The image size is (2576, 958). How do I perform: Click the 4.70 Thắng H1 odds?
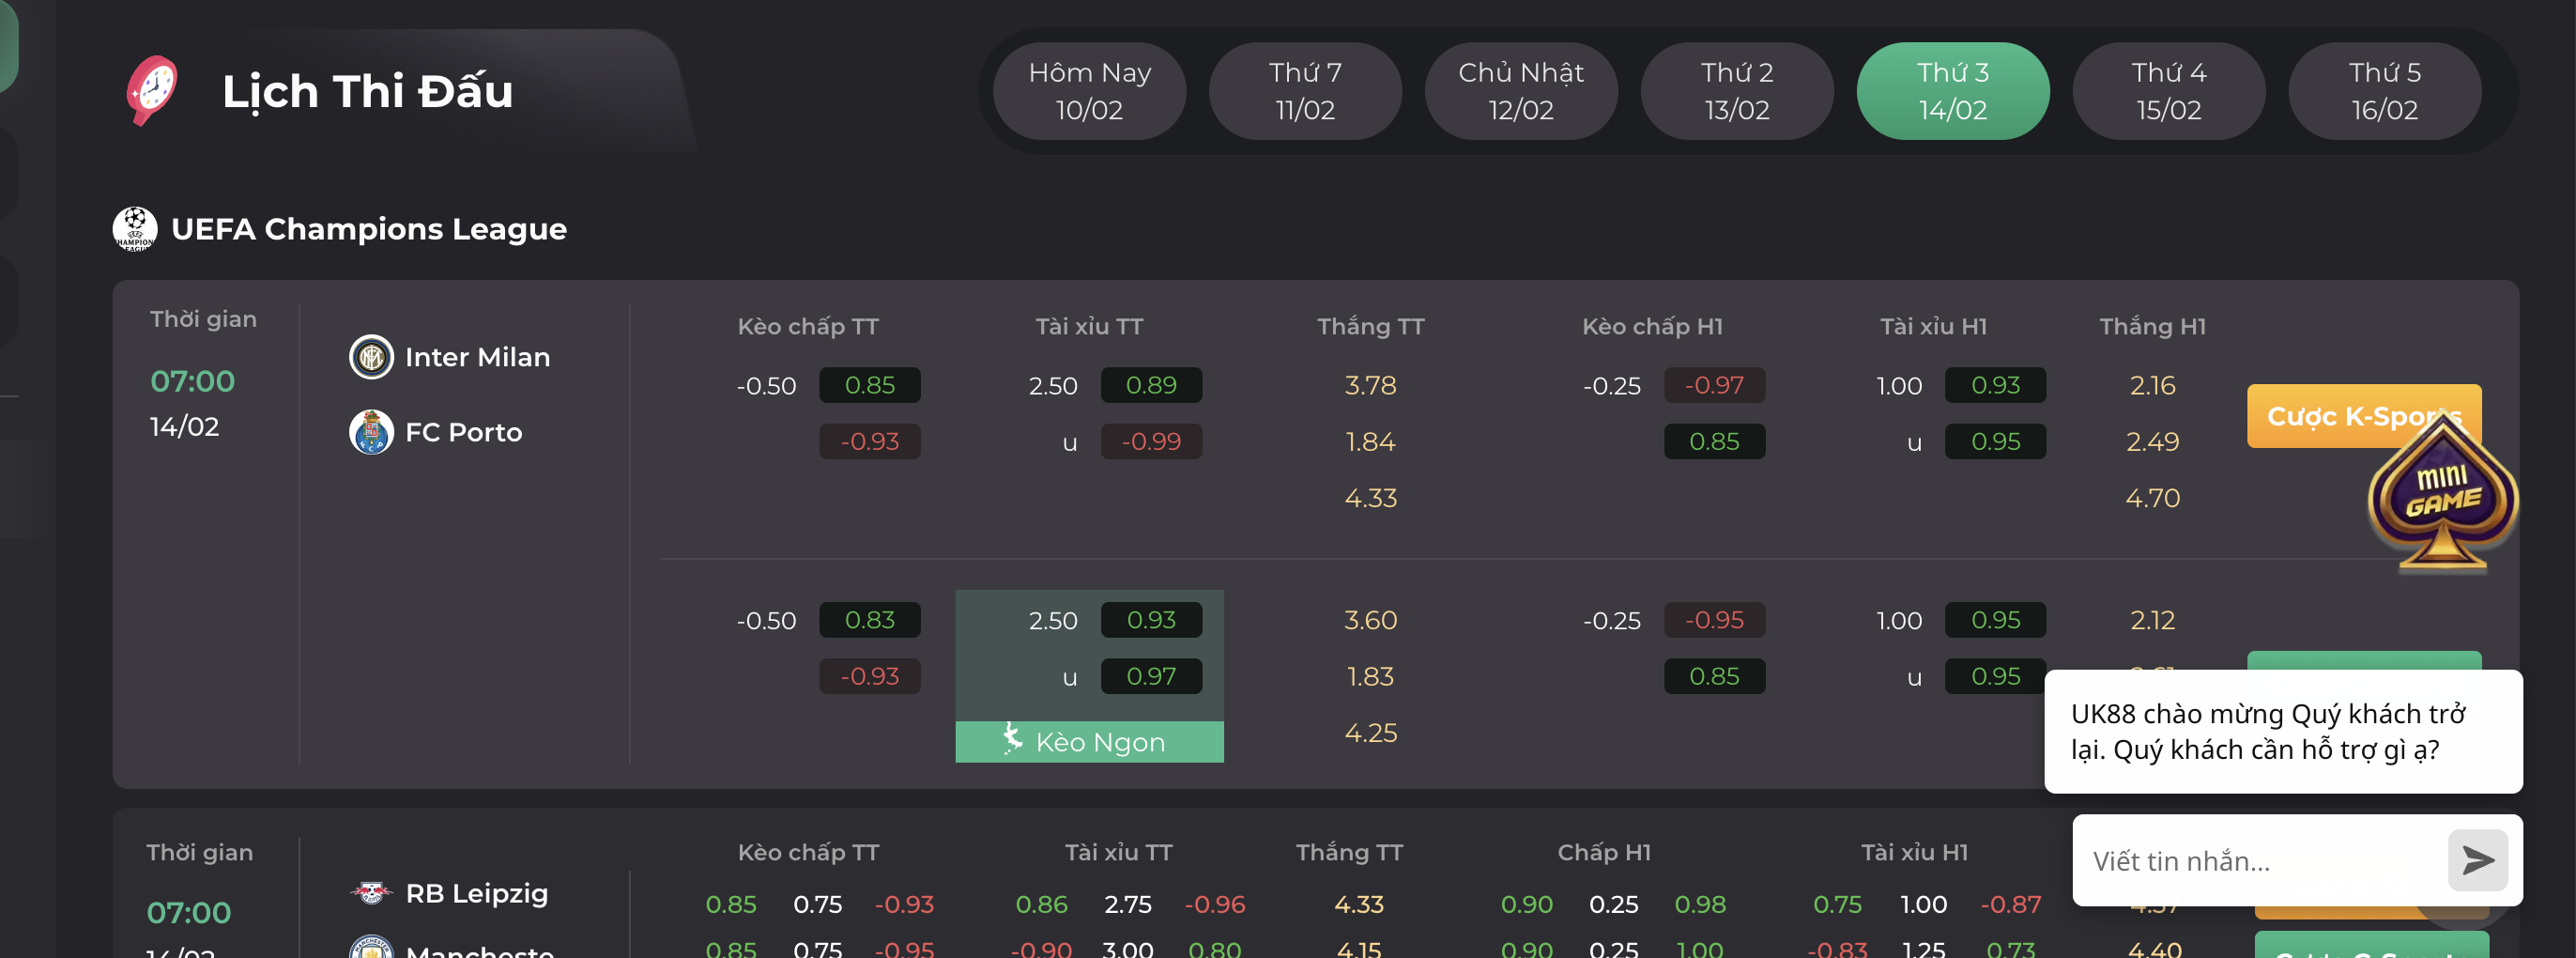point(2152,497)
